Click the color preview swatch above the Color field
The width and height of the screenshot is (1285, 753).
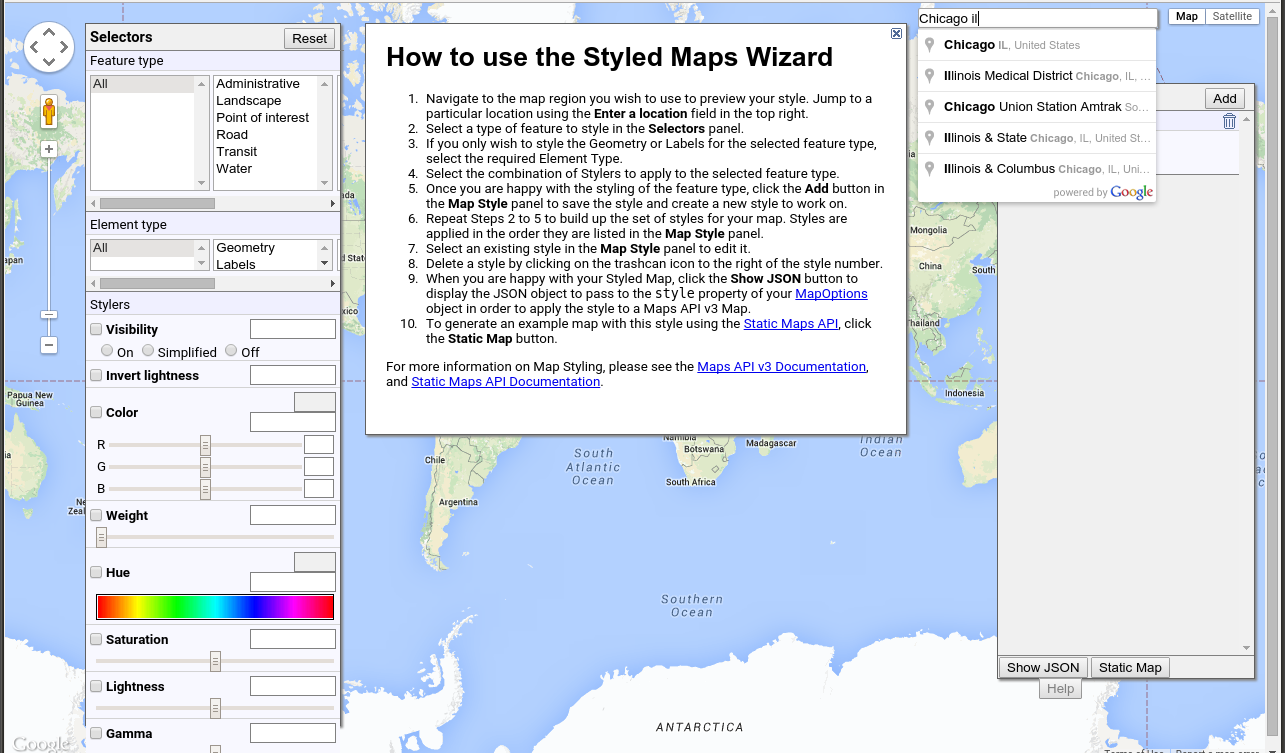click(315, 402)
